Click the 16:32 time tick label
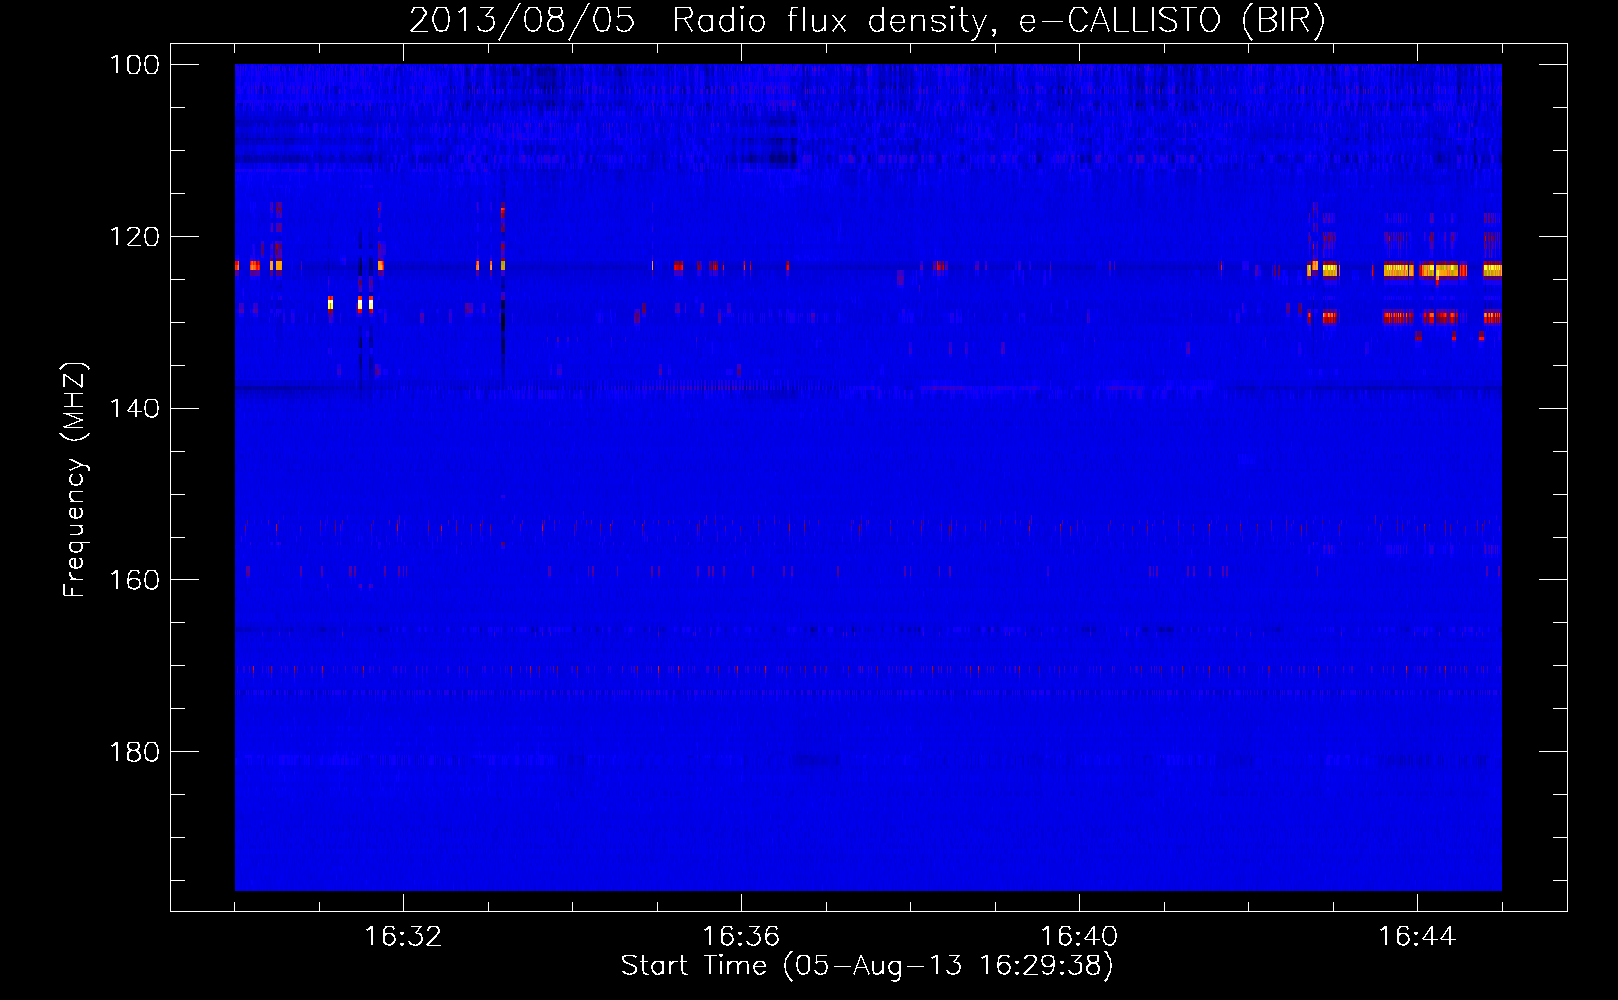The width and height of the screenshot is (1618, 1000). pos(403,937)
